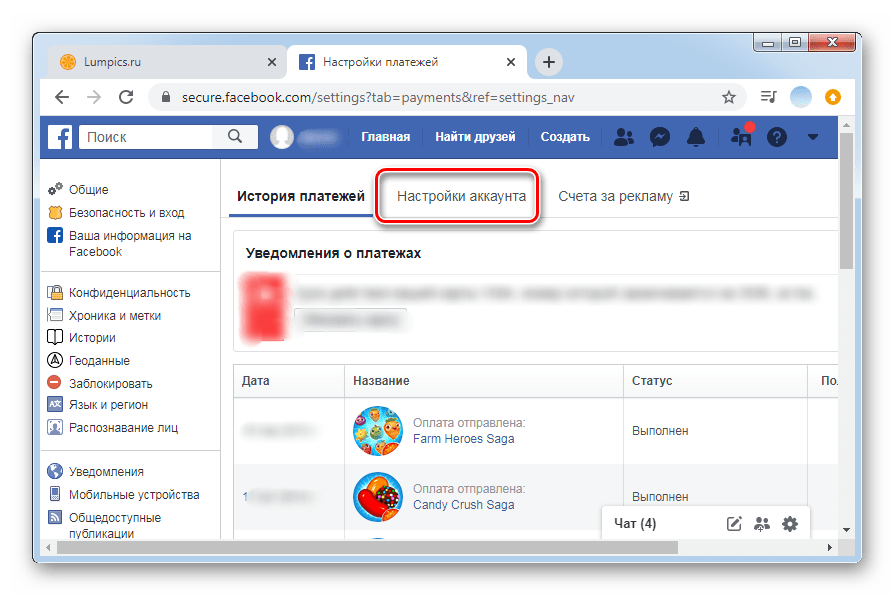Open chat settings gear
Image resolution: width=895 pixels, height=596 pixels.
point(789,523)
